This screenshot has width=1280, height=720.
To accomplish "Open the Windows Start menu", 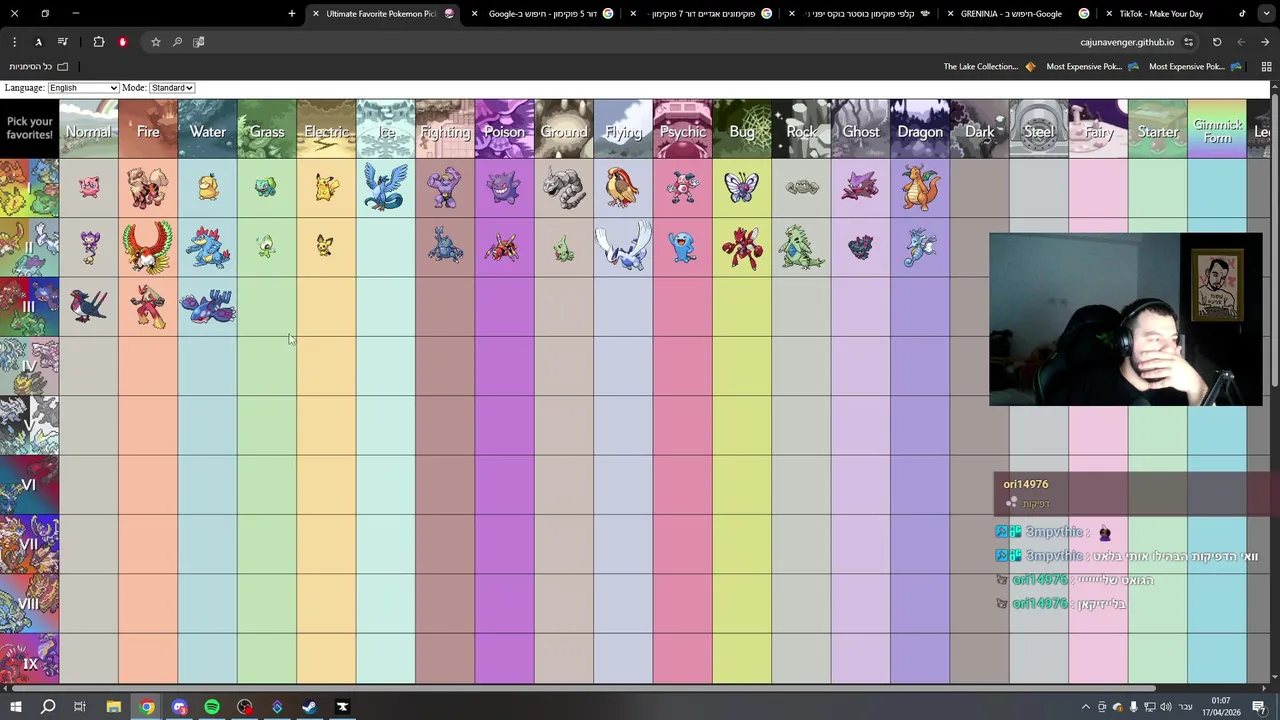I will tap(15, 707).
